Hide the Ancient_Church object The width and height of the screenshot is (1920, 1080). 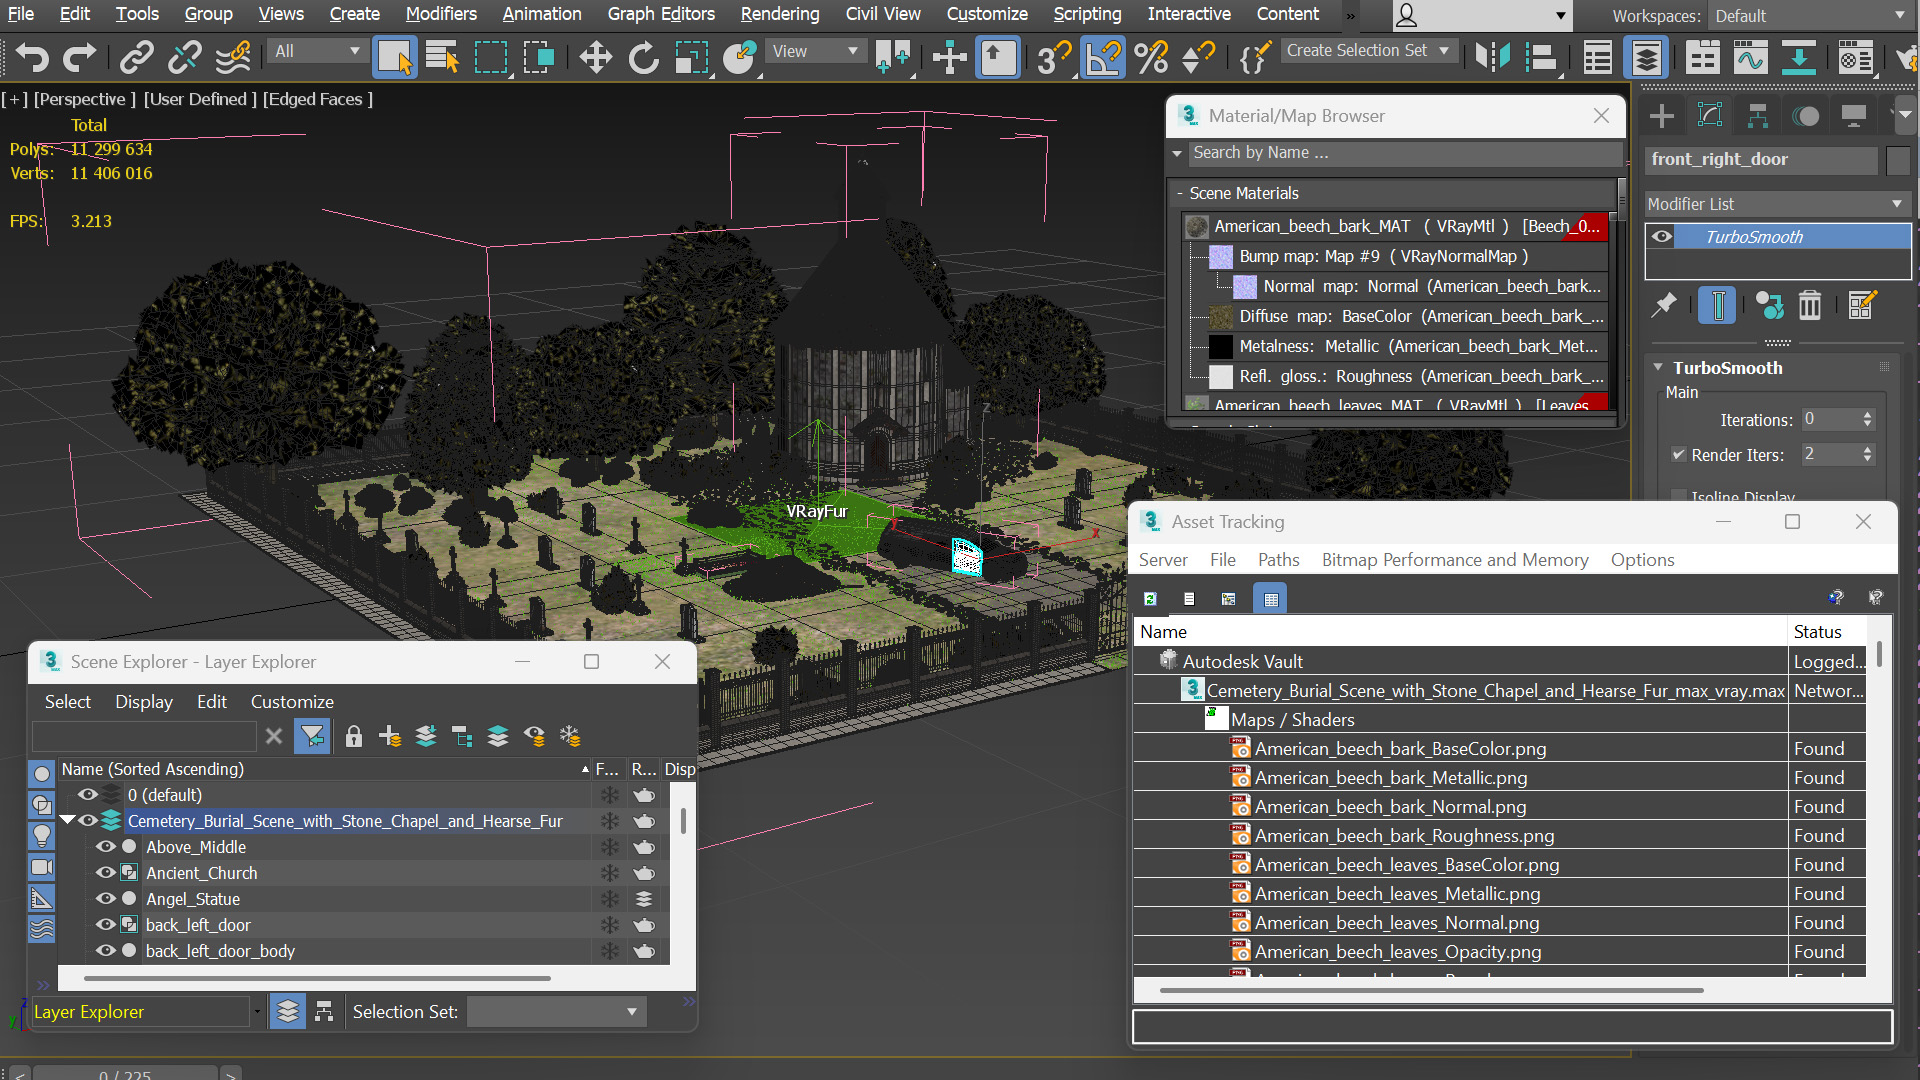pos(105,872)
